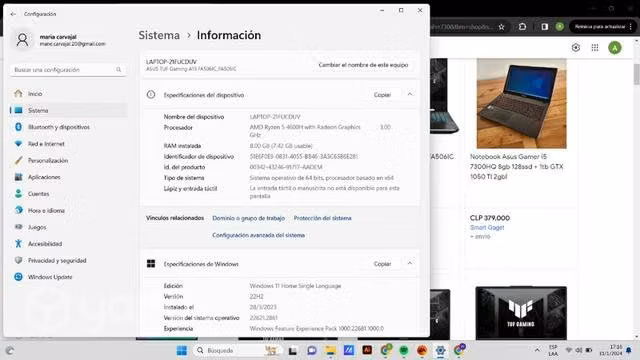Go back with the Configuración back arrow
640x360 pixels.
[13, 14]
